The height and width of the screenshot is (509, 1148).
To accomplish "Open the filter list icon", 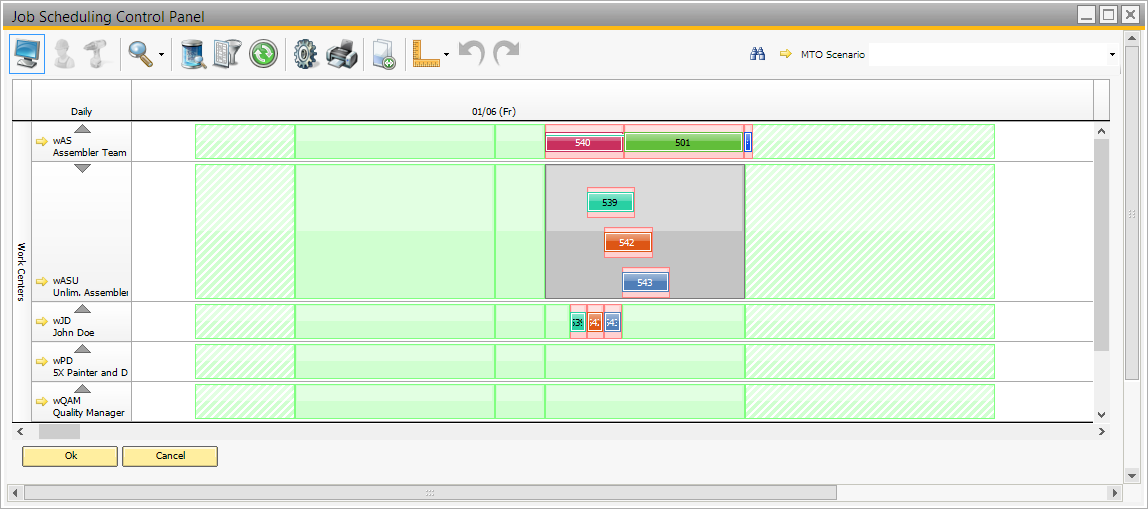I will [228, 54].
